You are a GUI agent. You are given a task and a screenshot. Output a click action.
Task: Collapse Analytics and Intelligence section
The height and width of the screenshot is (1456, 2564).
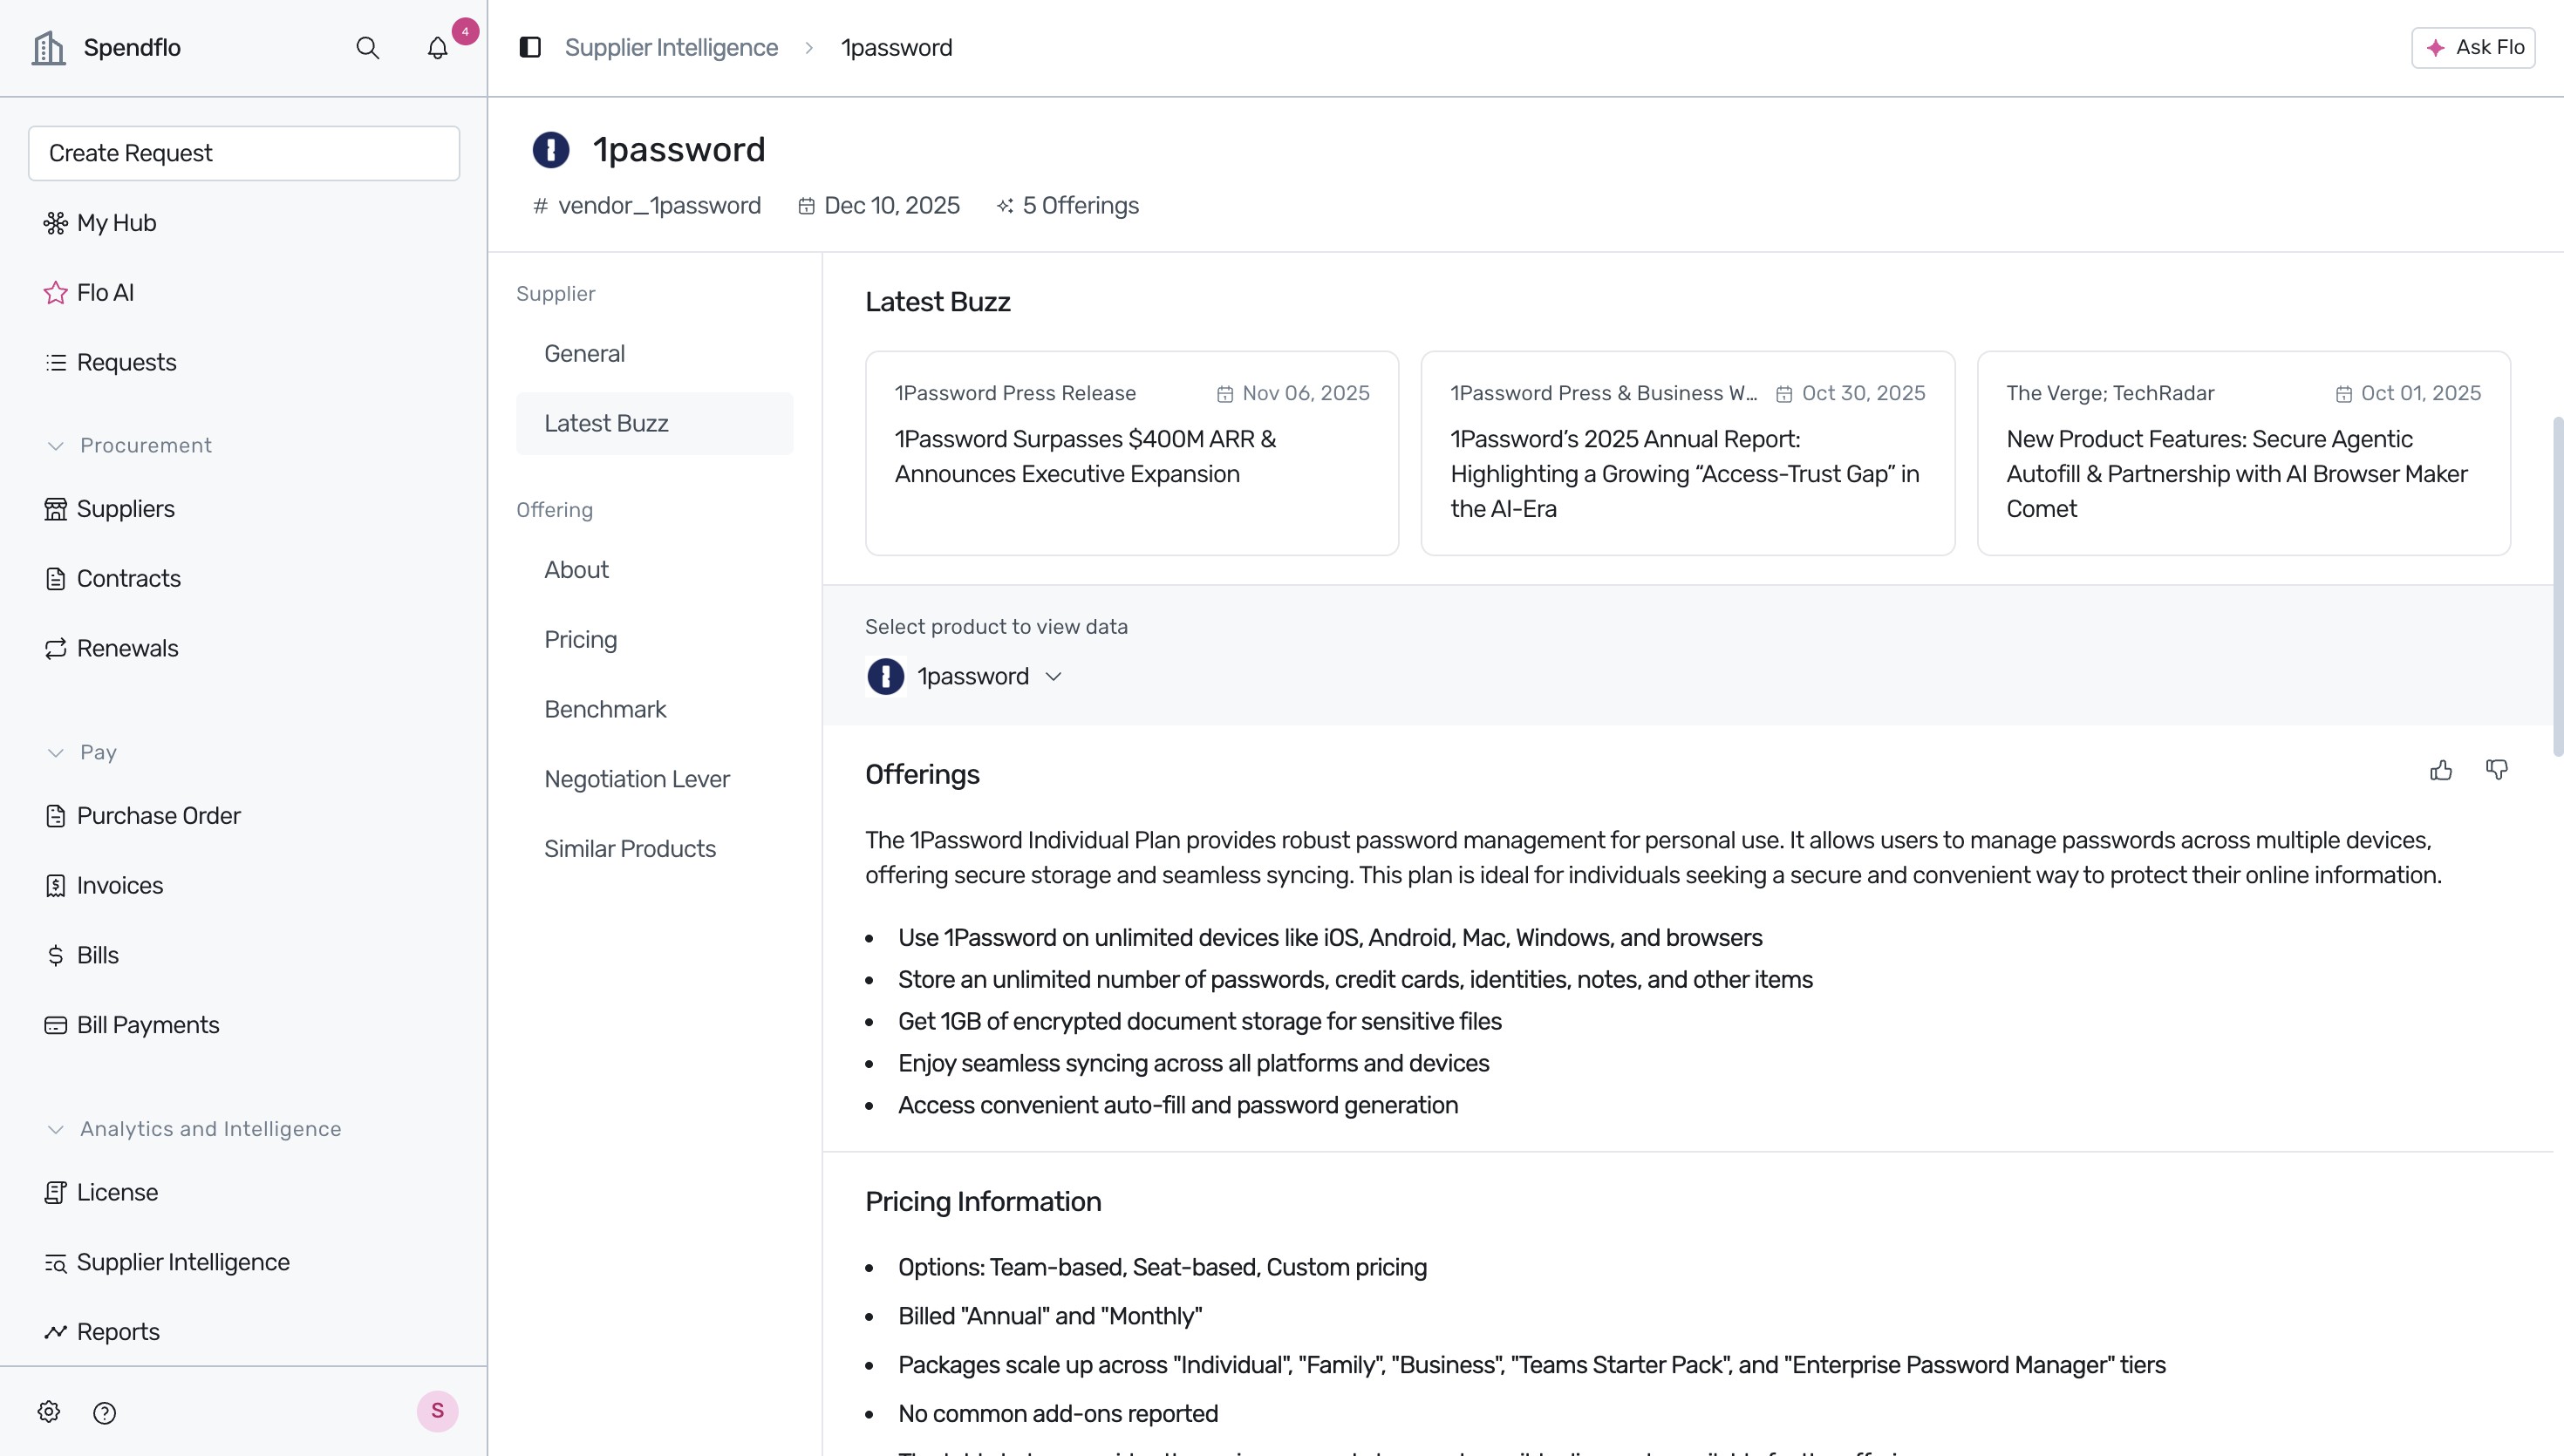click(x=194, y=1129)
